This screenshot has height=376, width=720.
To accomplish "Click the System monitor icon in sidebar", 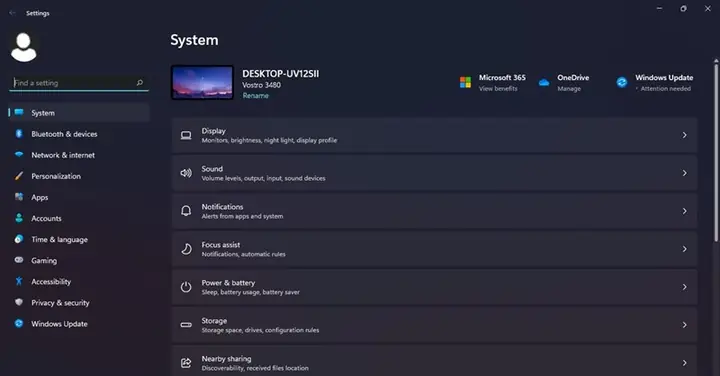I will [19, 112].
